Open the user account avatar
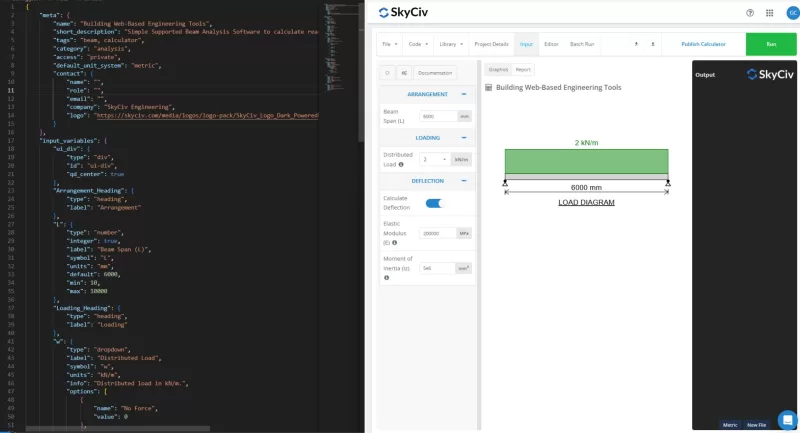 click(x=792, y=13)
